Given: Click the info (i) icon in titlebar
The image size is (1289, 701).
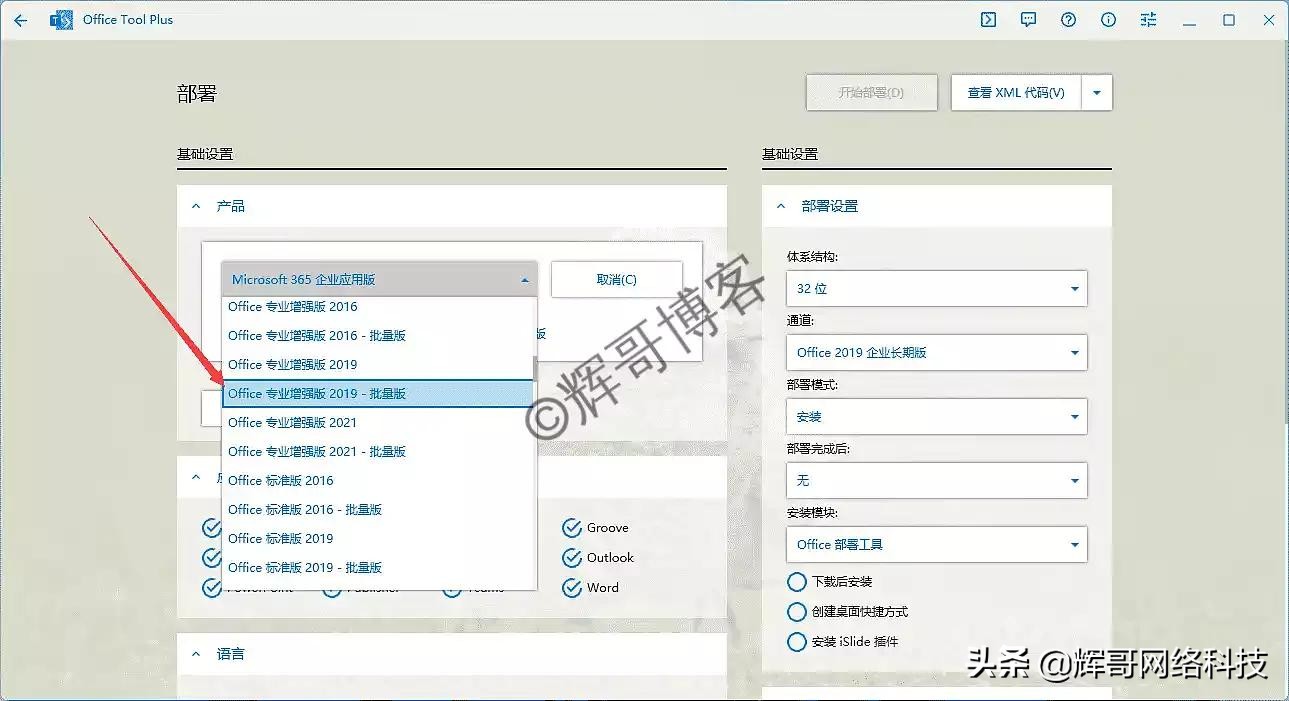Looking at the screenshot, I should tap(1108, 19).
